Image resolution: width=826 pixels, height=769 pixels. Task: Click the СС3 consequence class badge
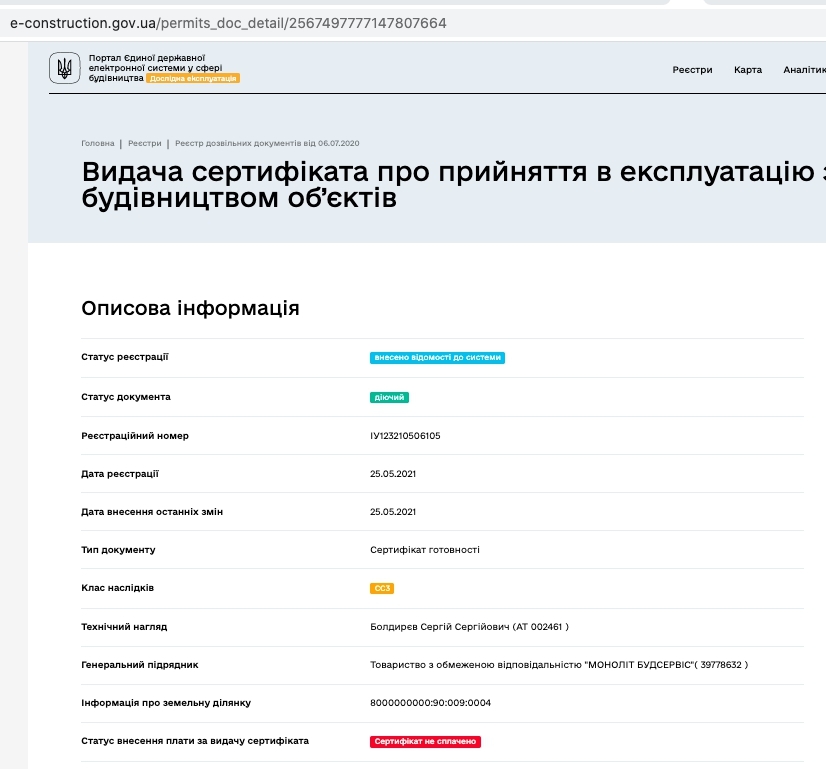click(382, 588)
